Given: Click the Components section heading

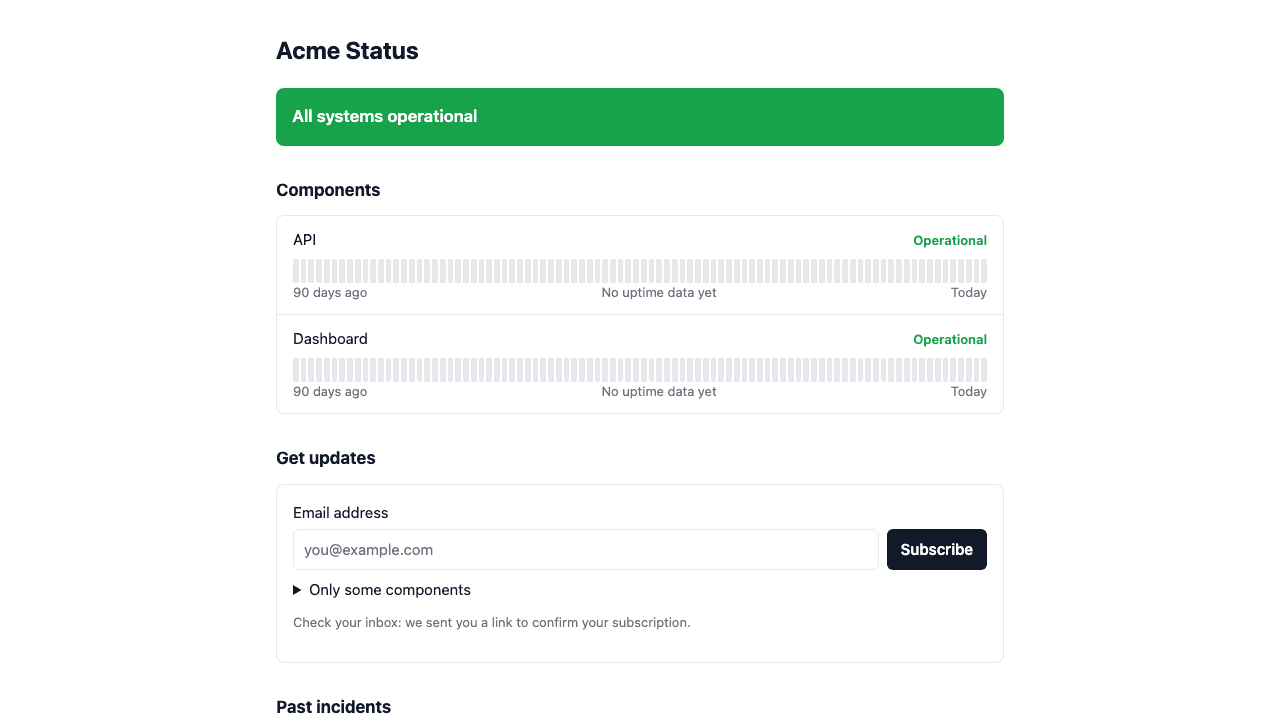Looking at the screenshot, I should coord(328,190).
